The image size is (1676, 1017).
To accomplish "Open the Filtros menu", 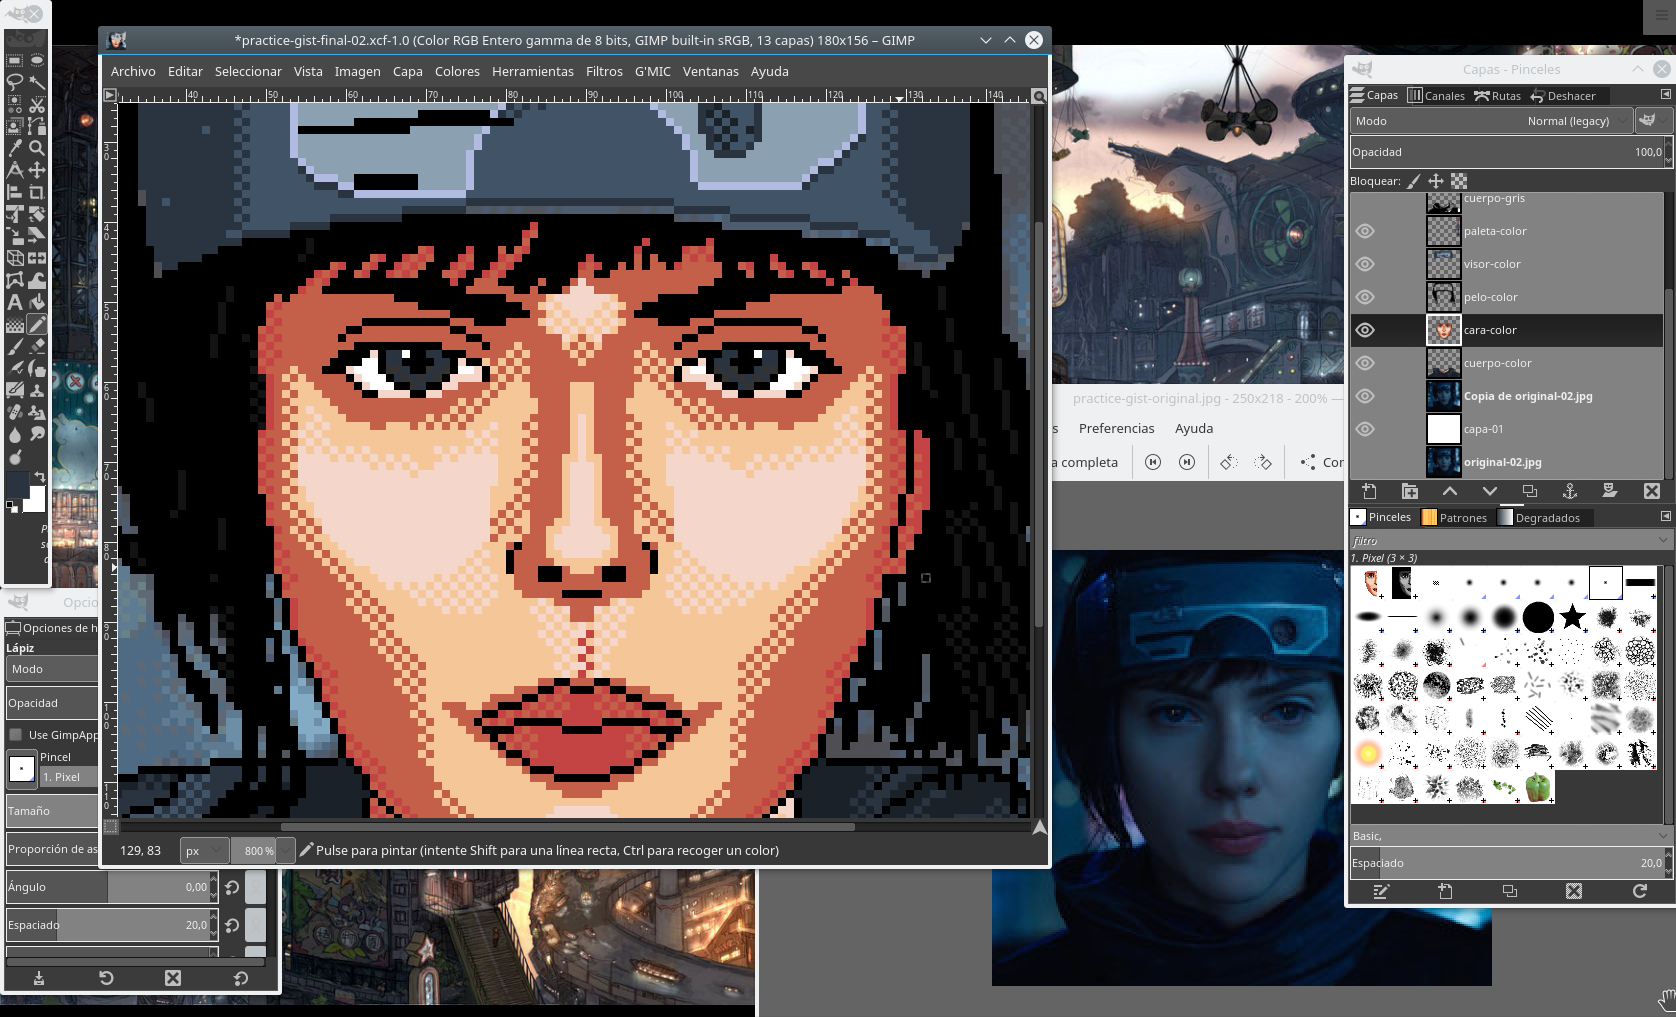I will [604, 72].
